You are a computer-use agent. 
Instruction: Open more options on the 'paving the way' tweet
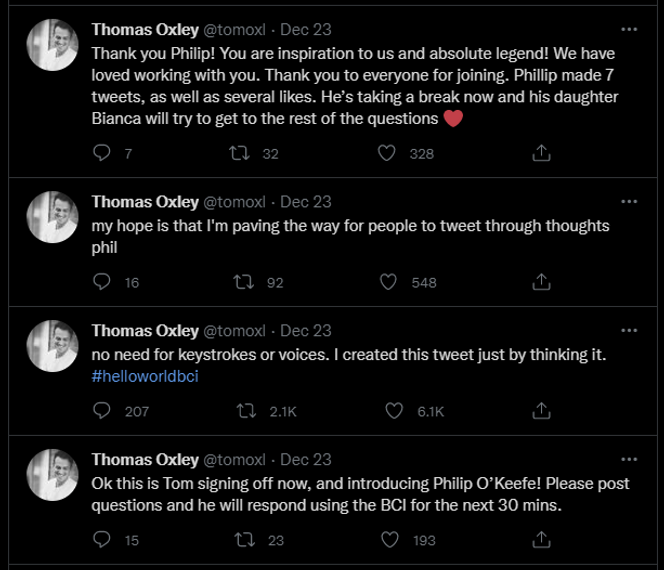[x=628, y=200]
